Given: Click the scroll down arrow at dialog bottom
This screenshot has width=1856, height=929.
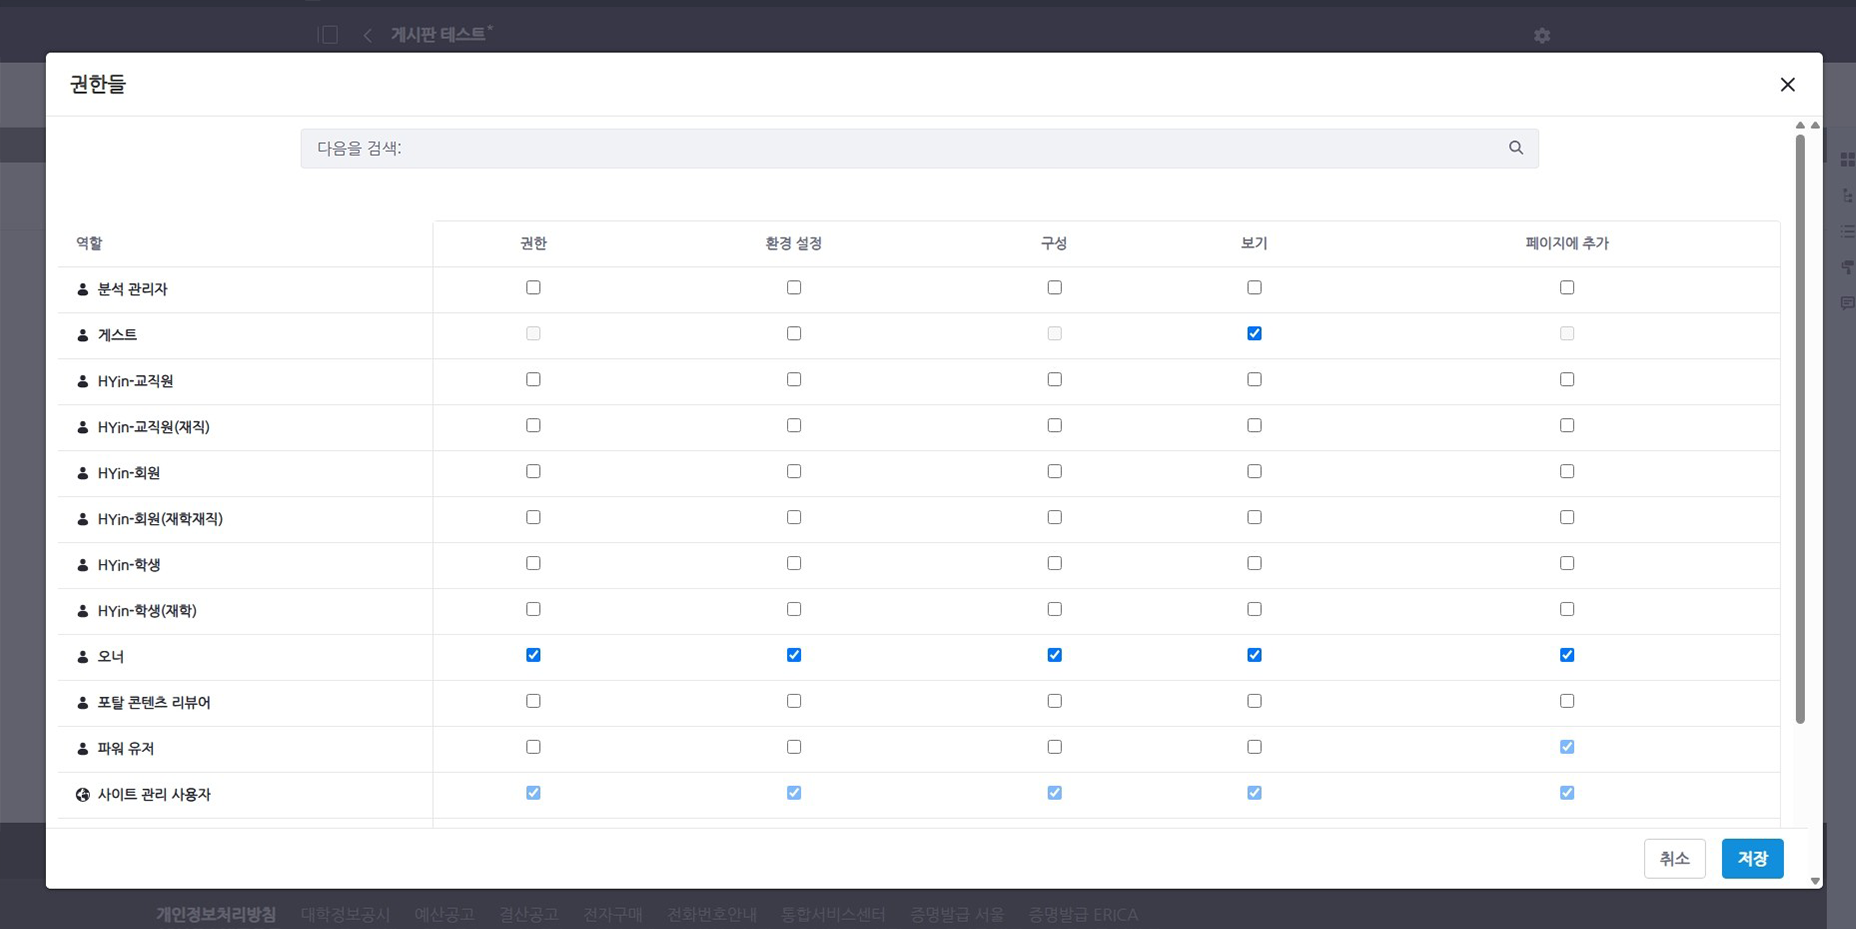Looking at the screenshot, I should 1815,881.
